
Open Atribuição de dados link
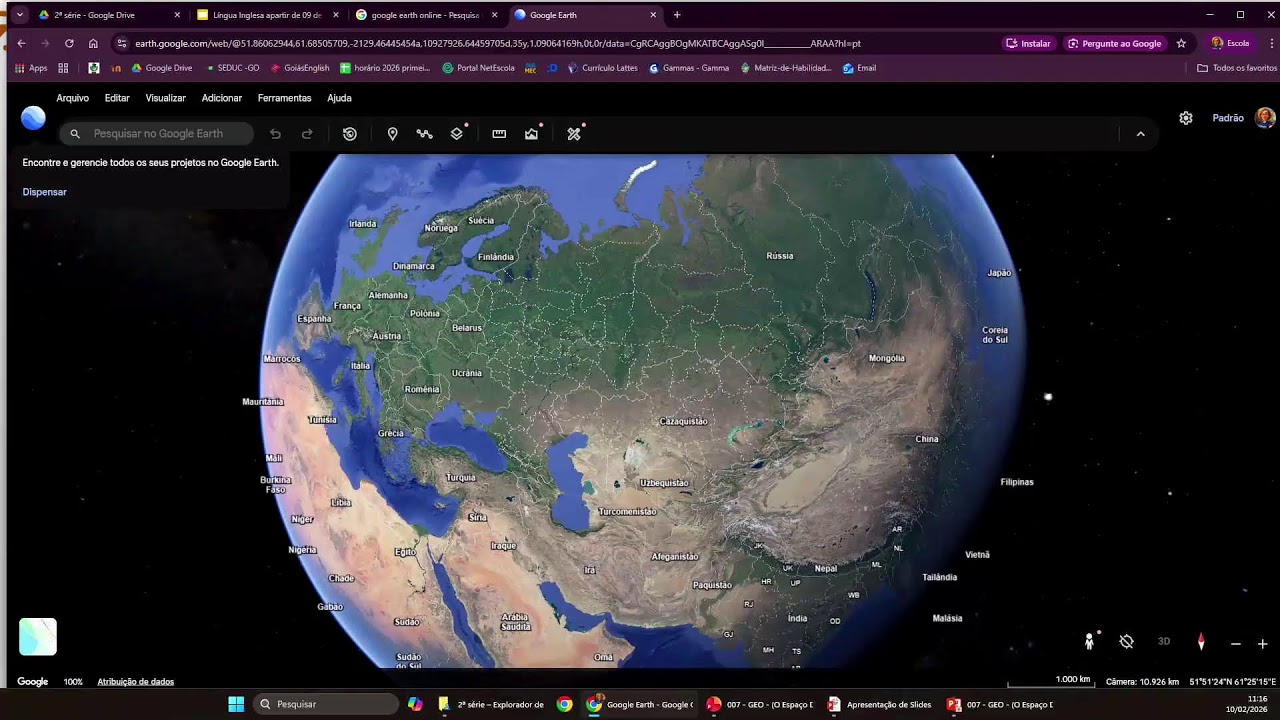136,682
